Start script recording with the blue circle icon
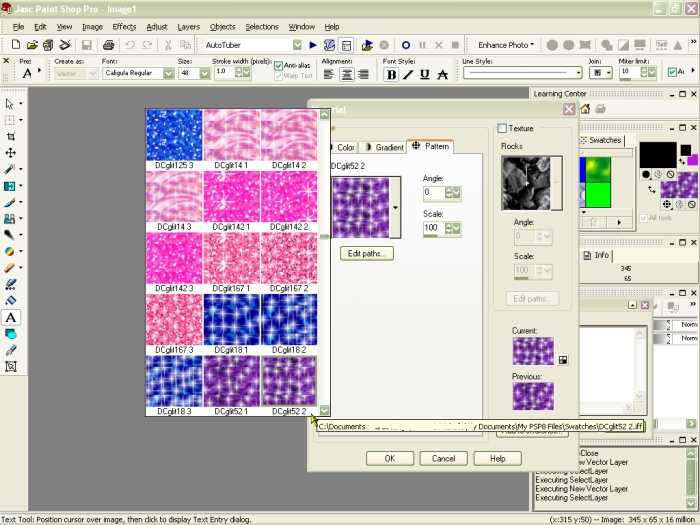This screenshot has width=700, height=525. coord(406,45)
